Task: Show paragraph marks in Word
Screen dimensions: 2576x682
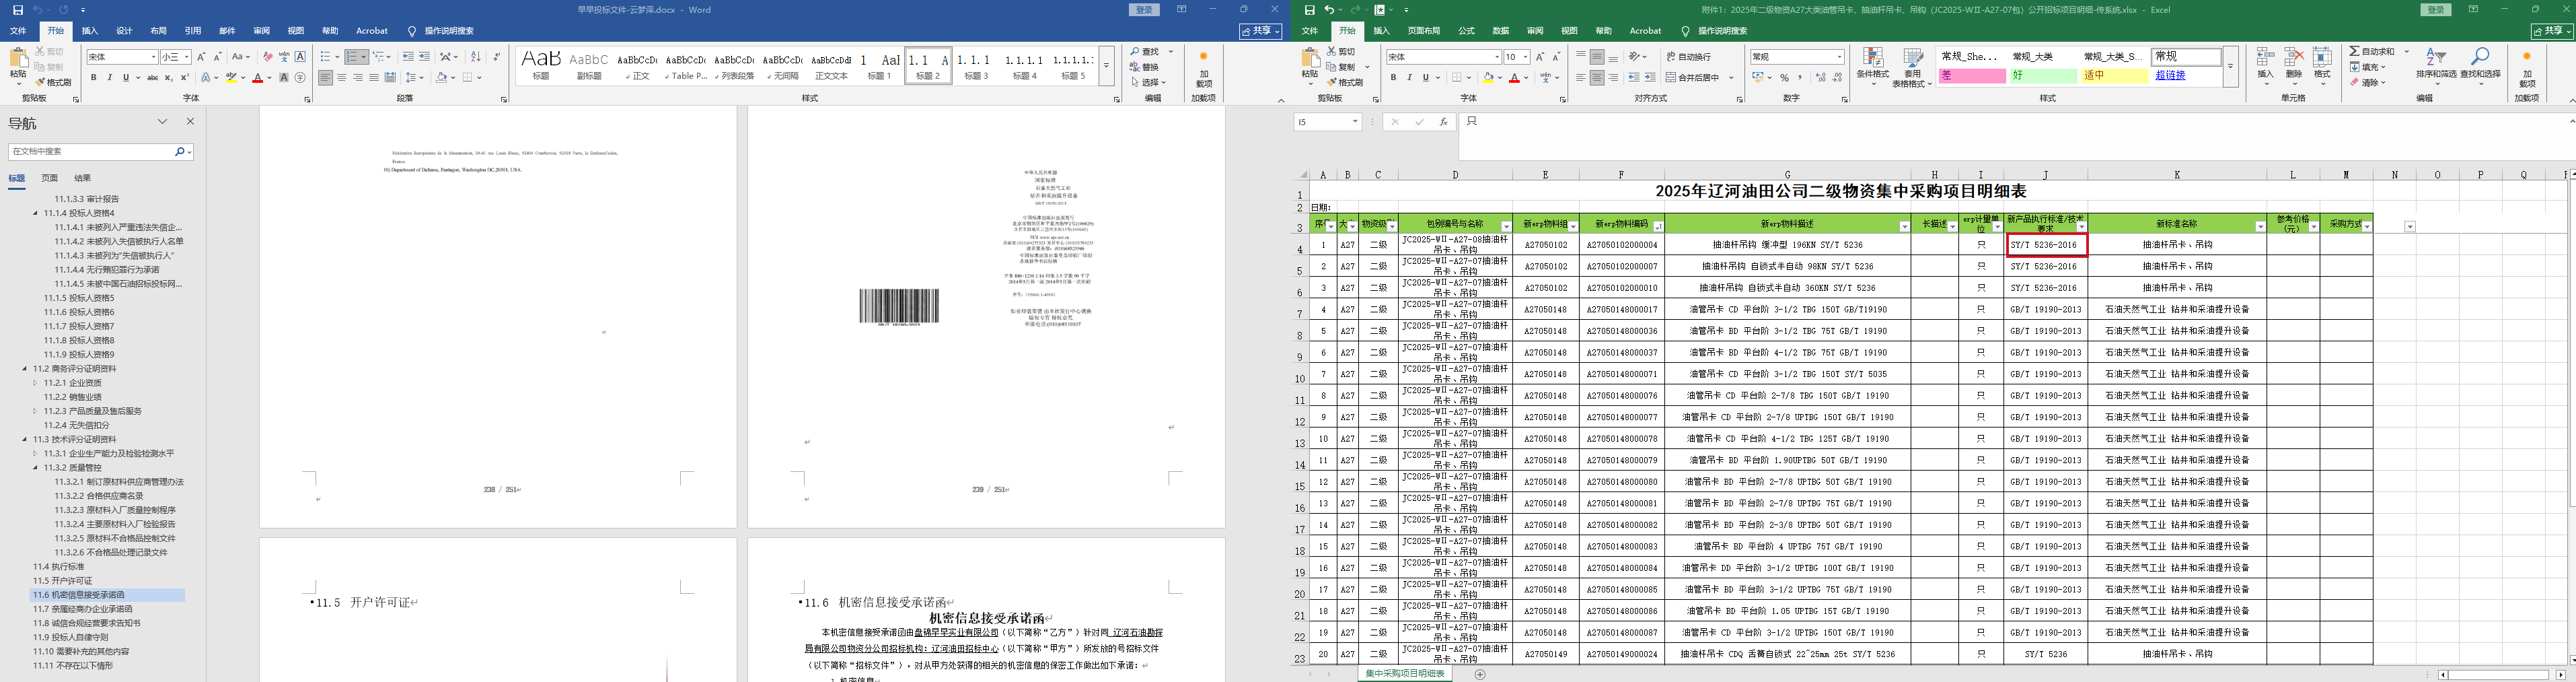Action: click(x=497, y=57)
